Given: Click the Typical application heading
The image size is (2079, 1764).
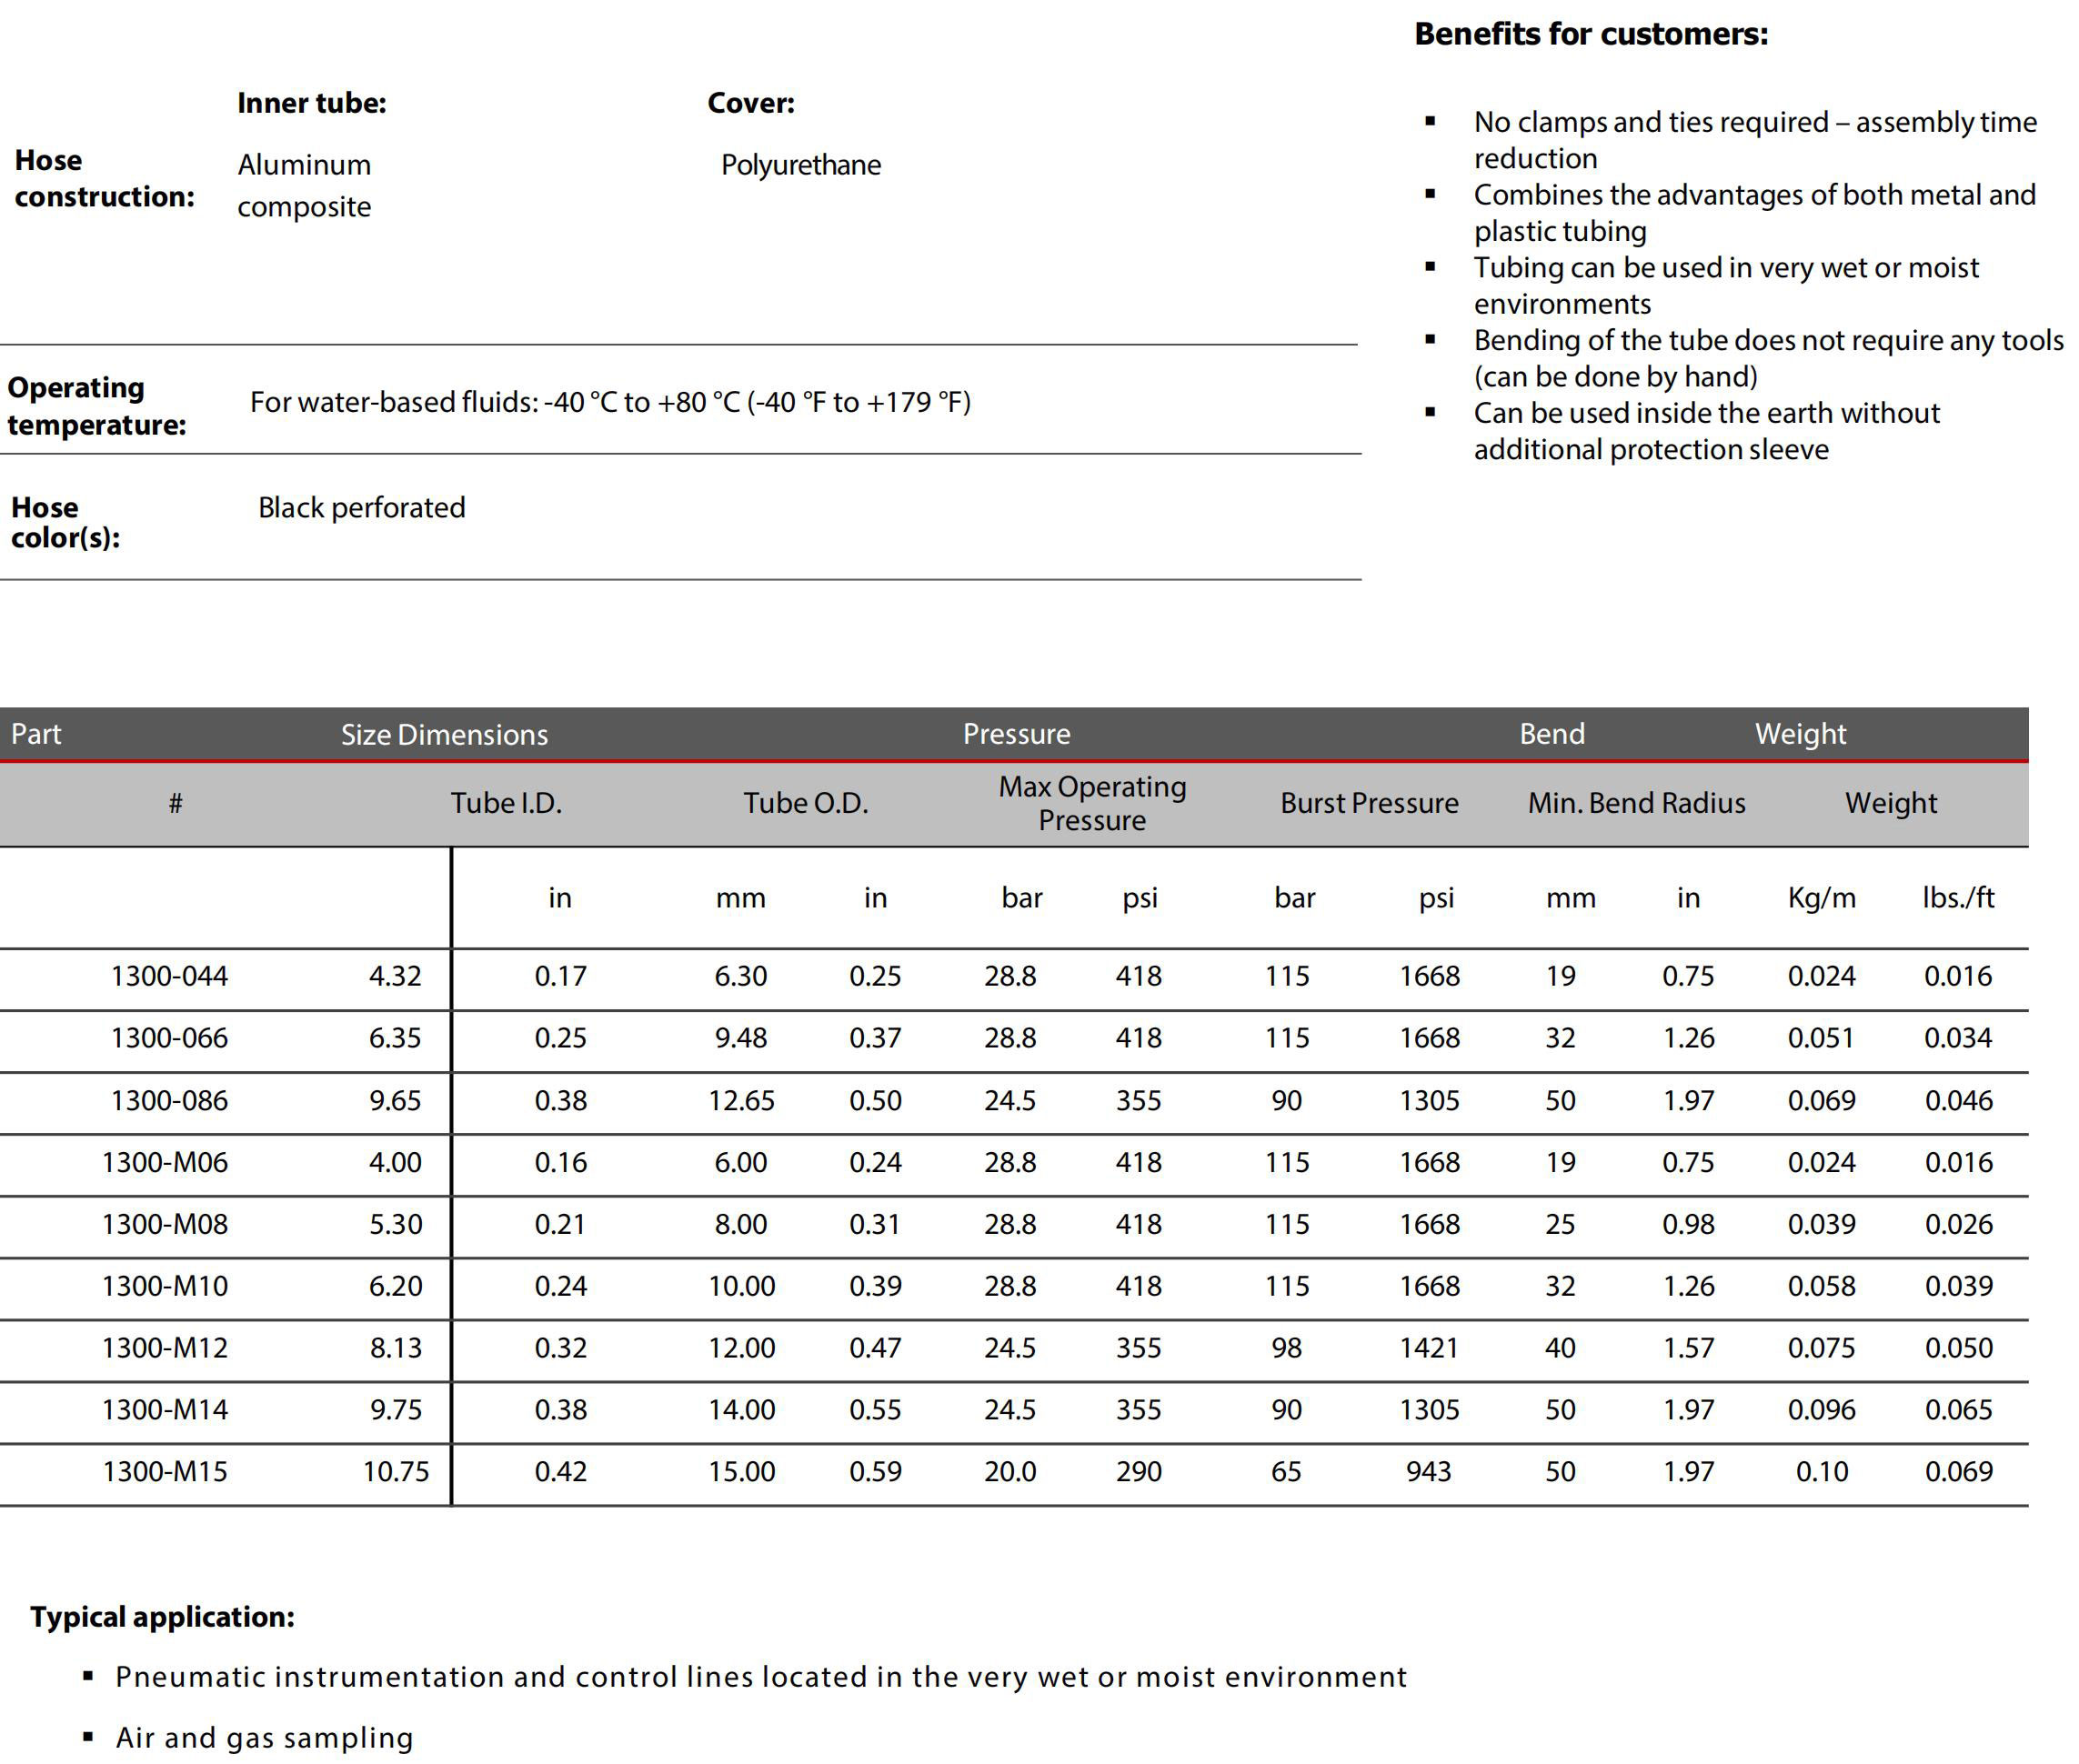Looking at the screenshot, I should (162, 1617).
